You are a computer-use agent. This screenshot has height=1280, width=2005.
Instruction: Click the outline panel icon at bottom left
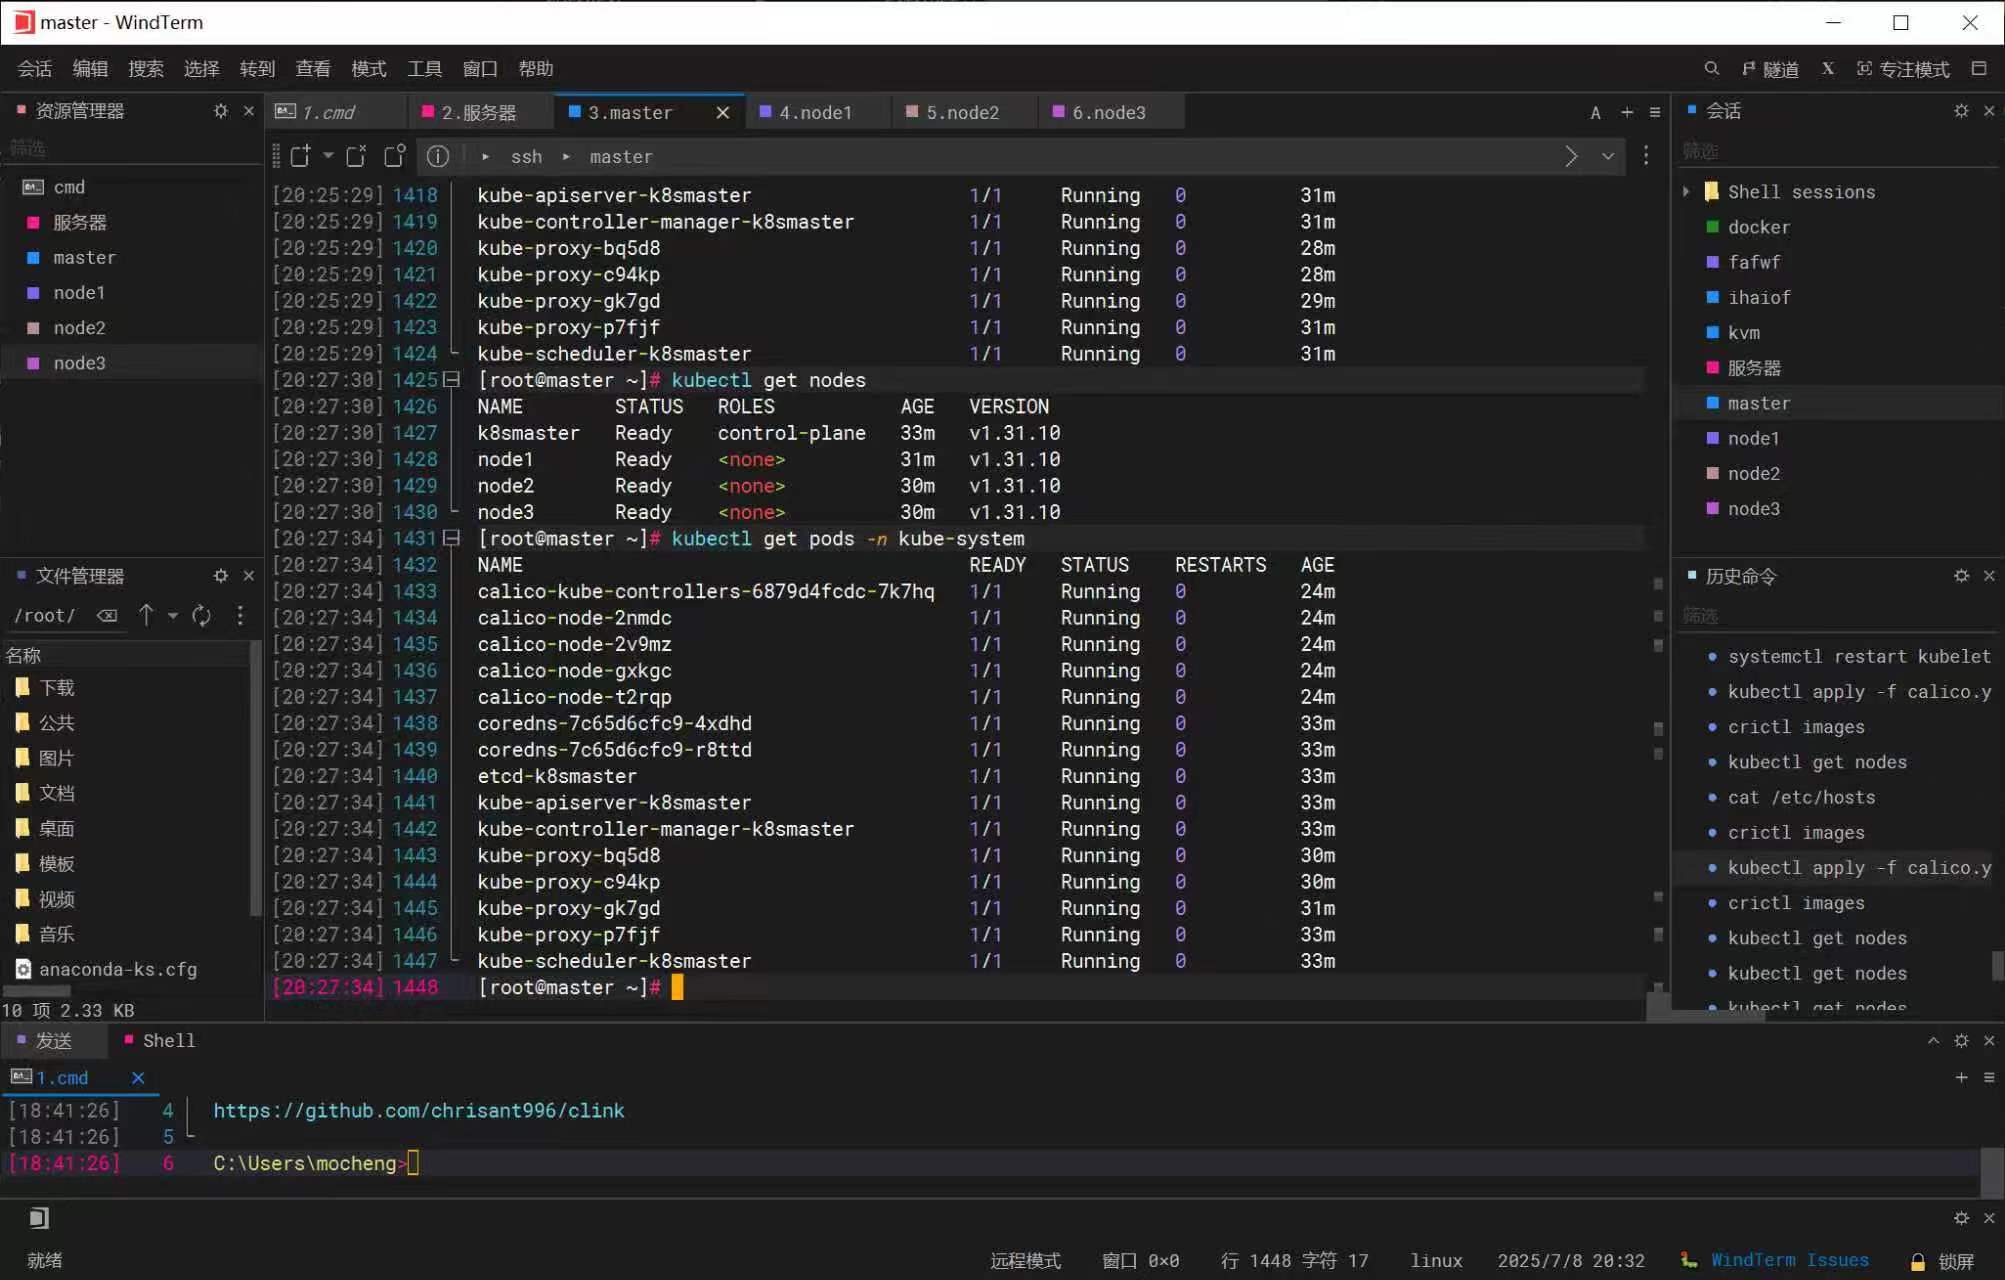(38, 1217)
